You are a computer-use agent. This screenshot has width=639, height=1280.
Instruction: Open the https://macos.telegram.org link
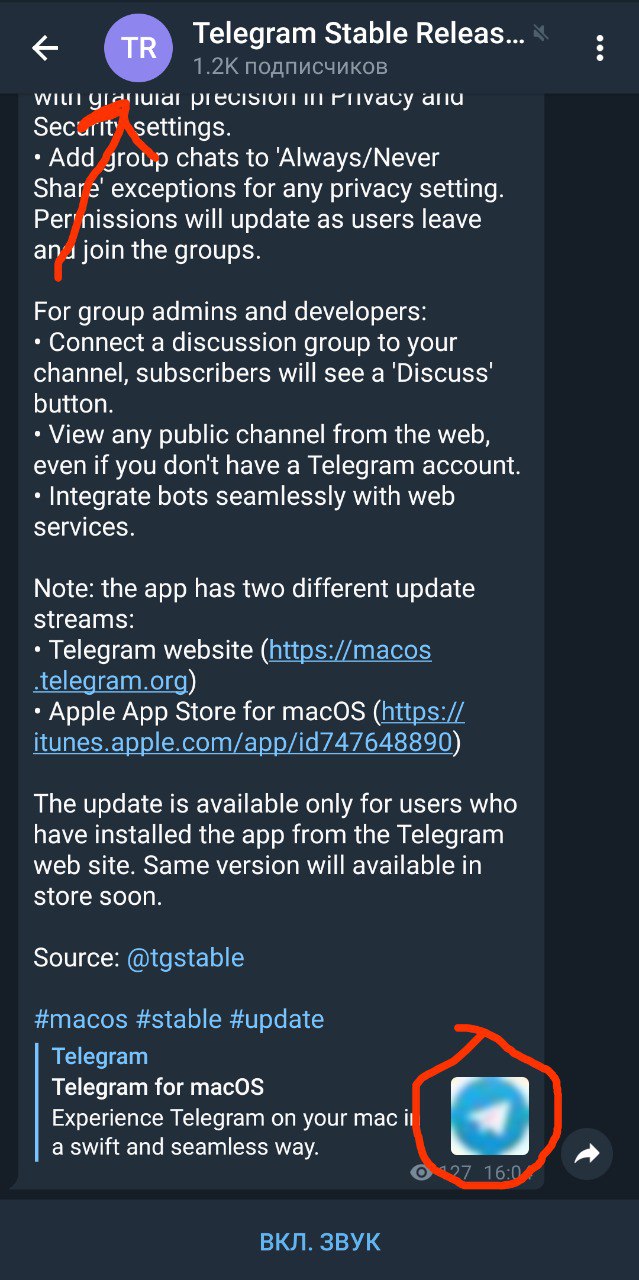click(x=232, y=665)
